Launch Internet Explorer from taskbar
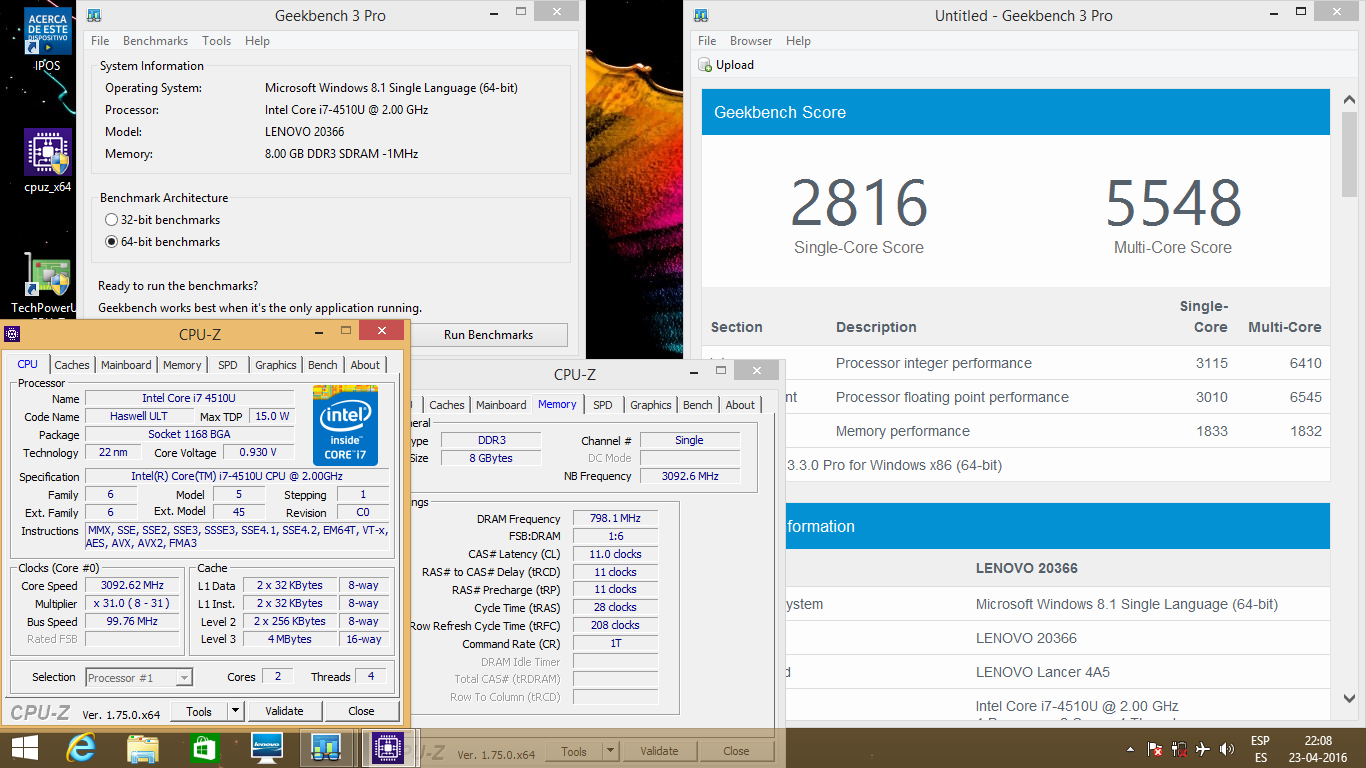 click(x=81, y=748)
